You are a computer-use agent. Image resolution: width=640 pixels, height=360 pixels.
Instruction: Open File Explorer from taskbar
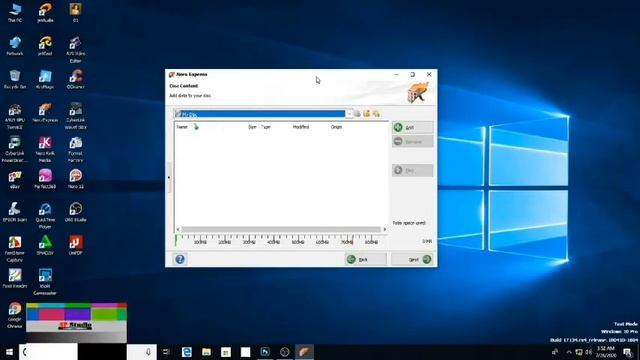206,352
